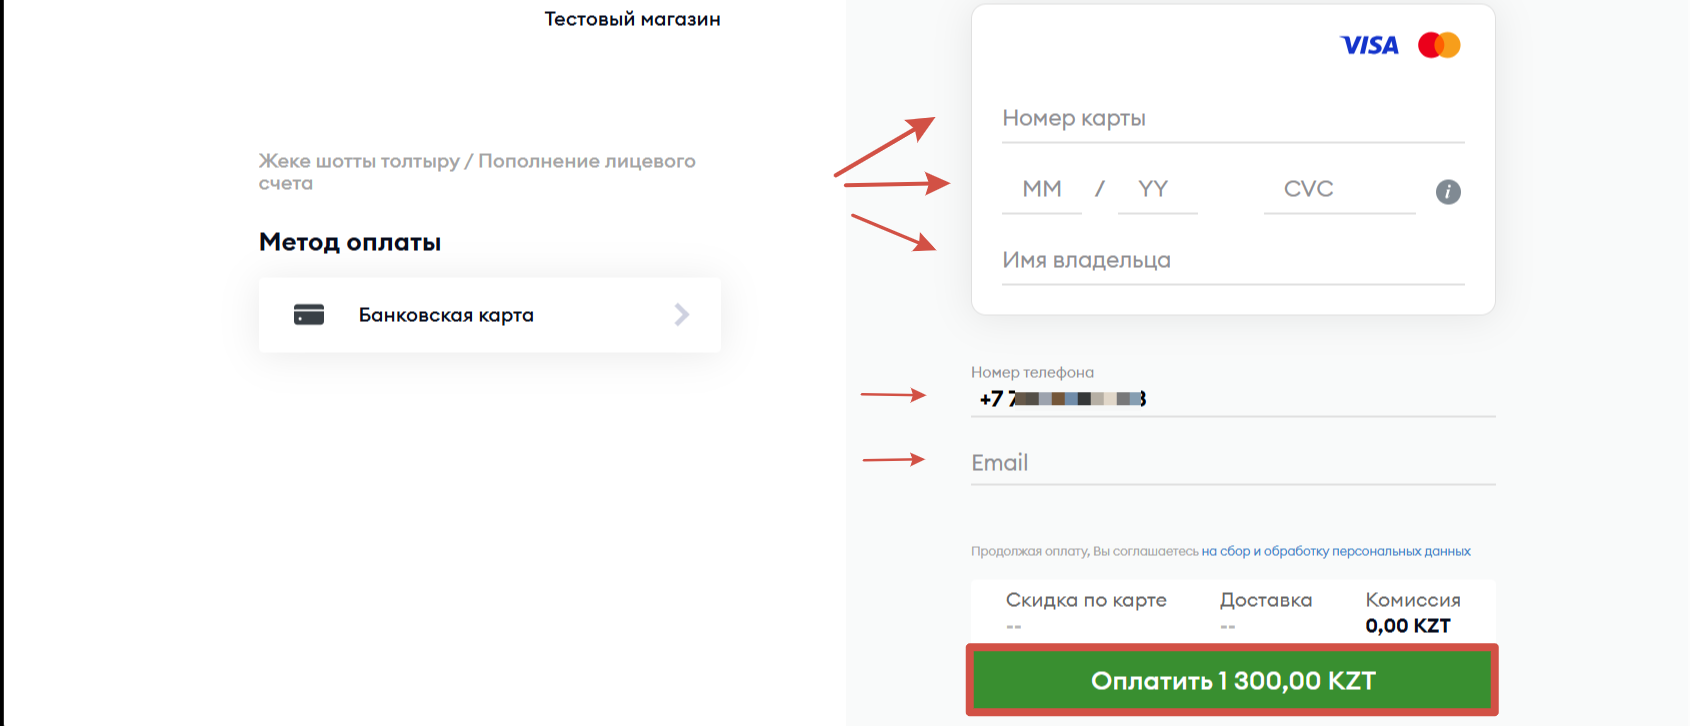The width and height of the screenshot is (1690, 726).
Task: Click the CVC info icon
Action: tap(1448, 191)
